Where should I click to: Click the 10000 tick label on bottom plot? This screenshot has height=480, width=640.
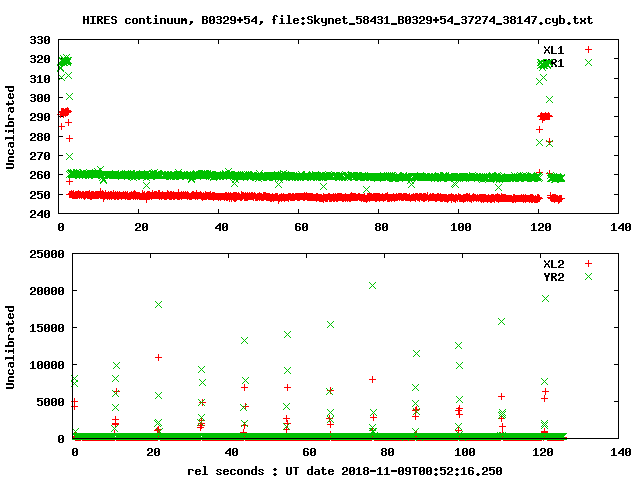click(x=47, y=365)
